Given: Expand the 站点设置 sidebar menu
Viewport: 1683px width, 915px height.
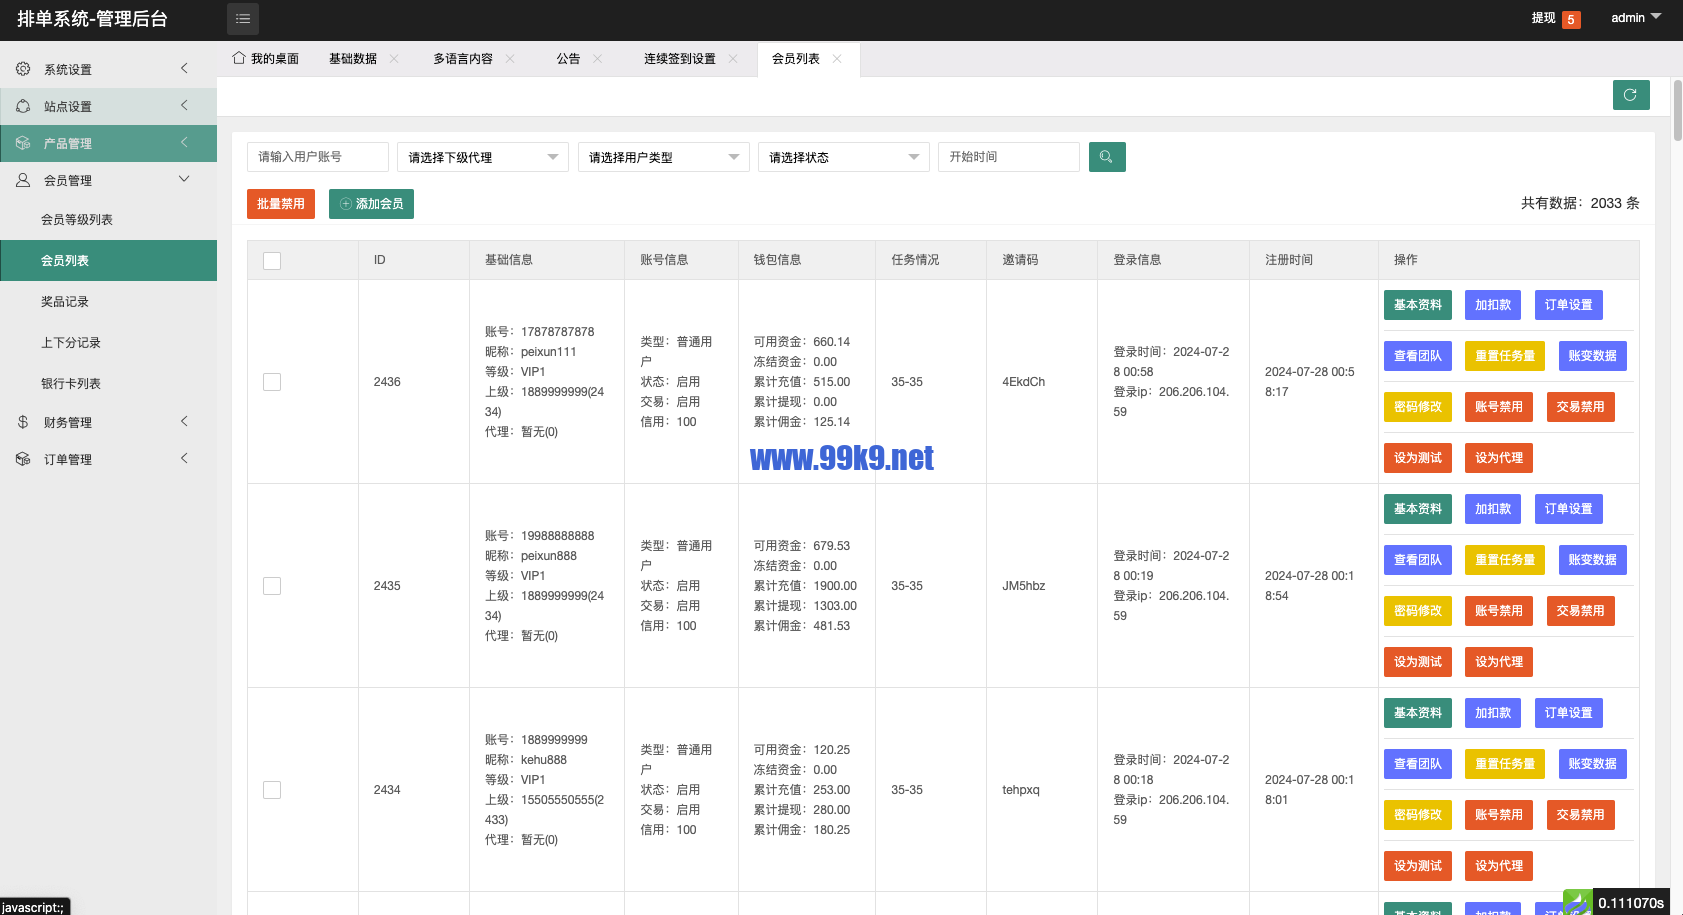Looking at the screenshot, I should click(x=108, y=106).
